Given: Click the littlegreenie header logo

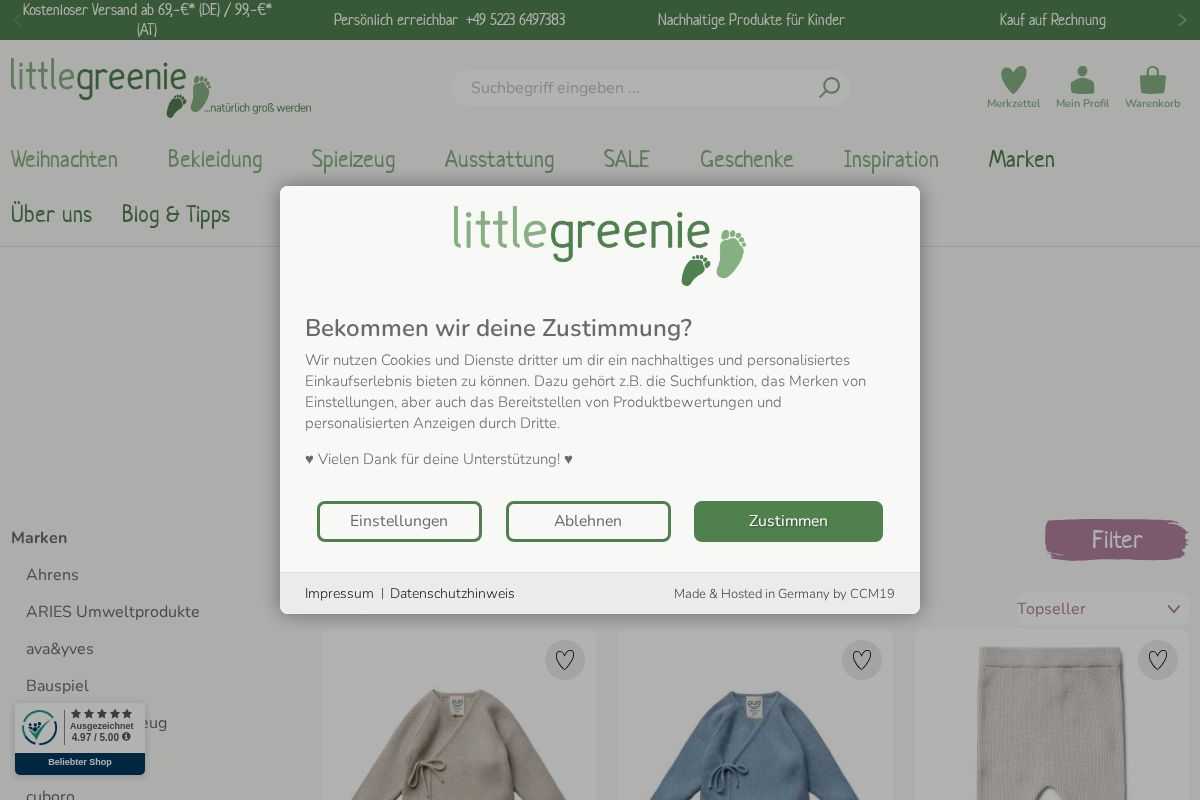Looking at the screenshot, I should click(160, 88).
